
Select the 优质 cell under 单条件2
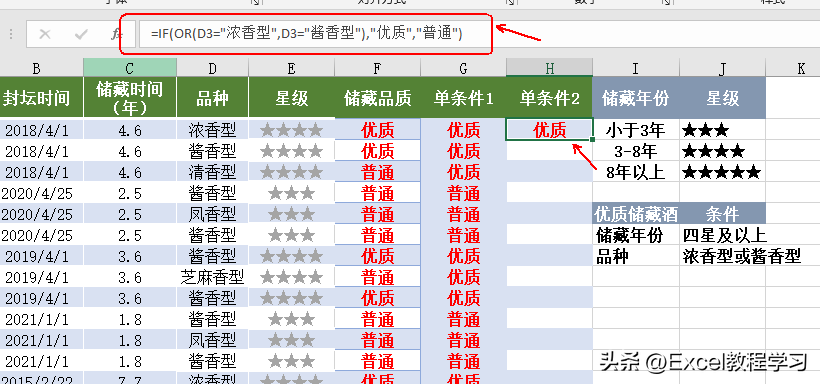tap(549, 129)
